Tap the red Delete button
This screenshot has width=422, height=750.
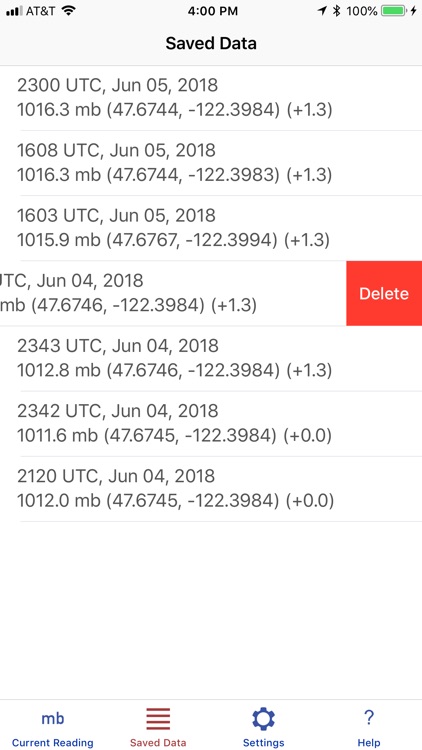point(384,294)
